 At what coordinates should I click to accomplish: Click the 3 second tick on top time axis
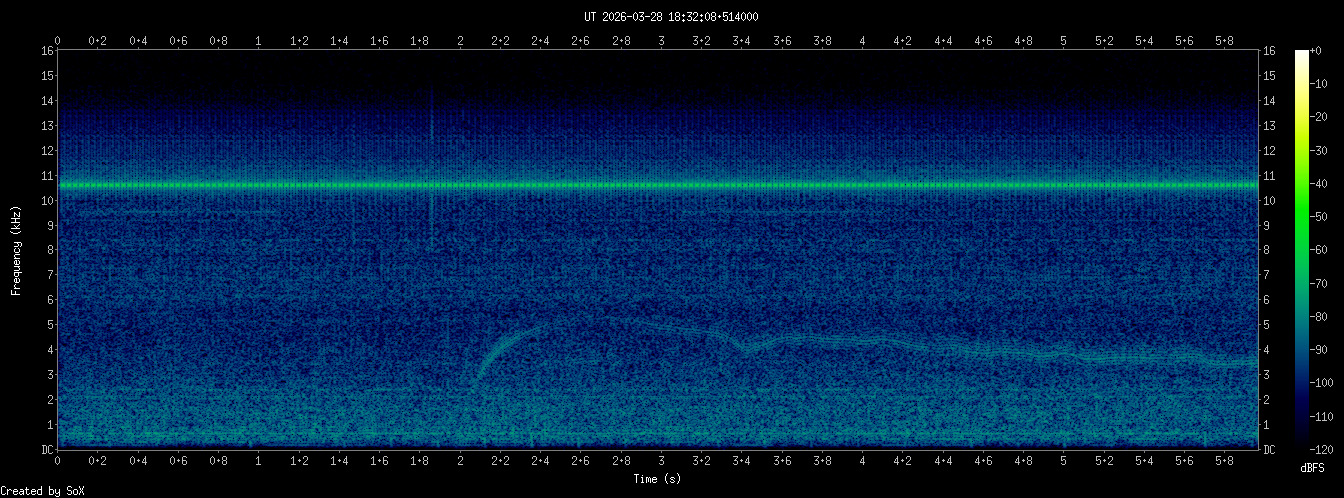[x=661, y=41]
